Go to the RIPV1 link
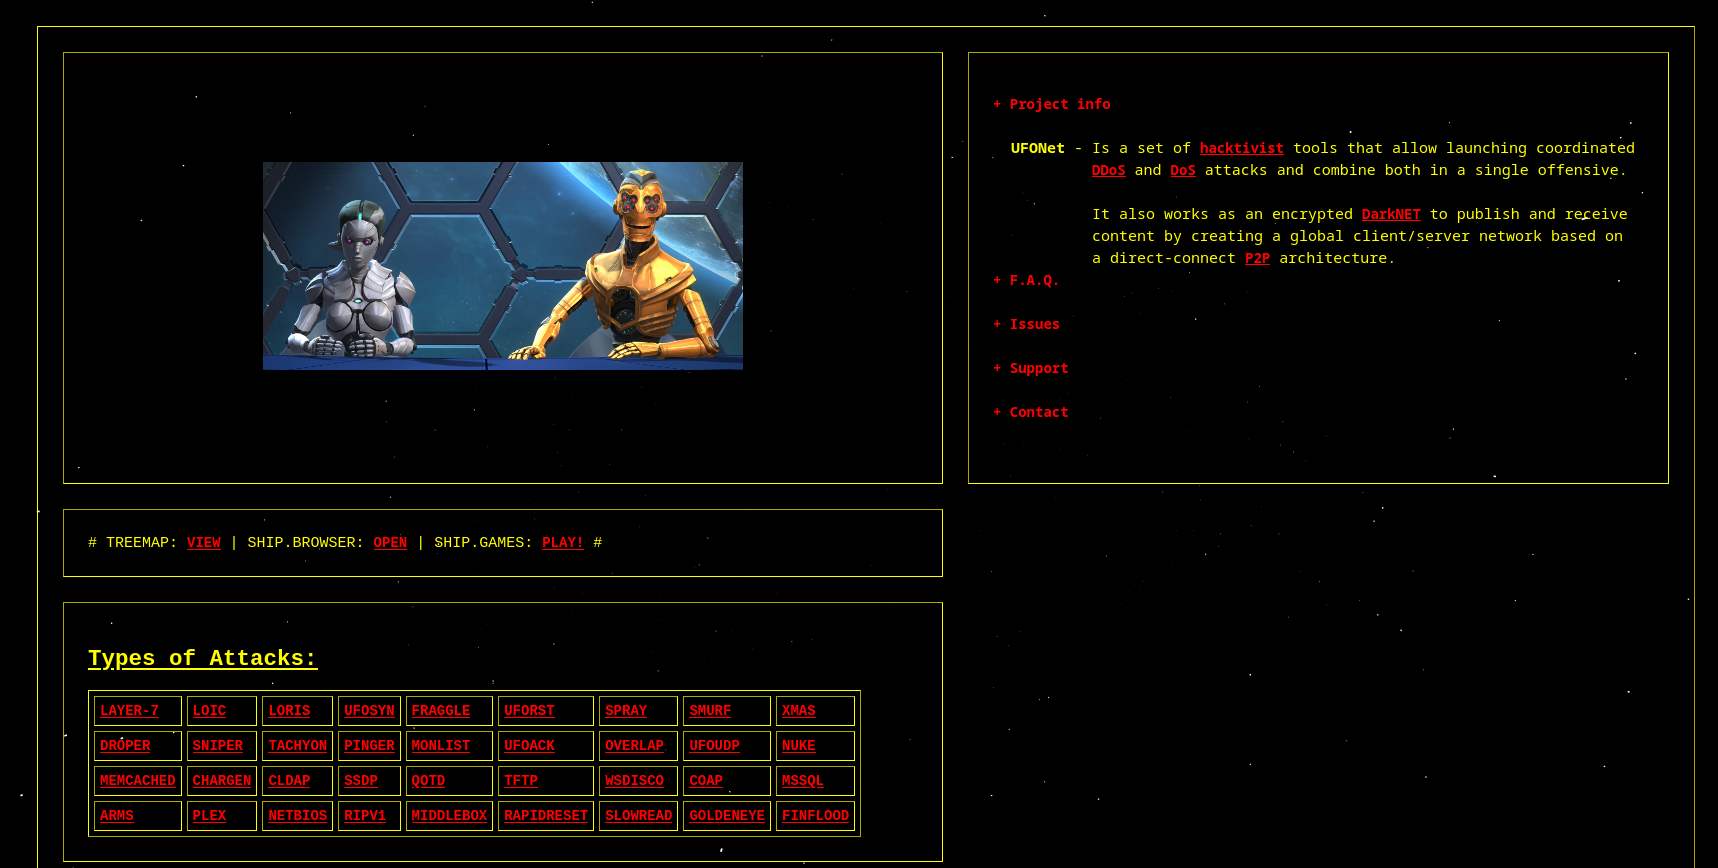This screenshot has width=1718, height=868. tap(365, 816)
